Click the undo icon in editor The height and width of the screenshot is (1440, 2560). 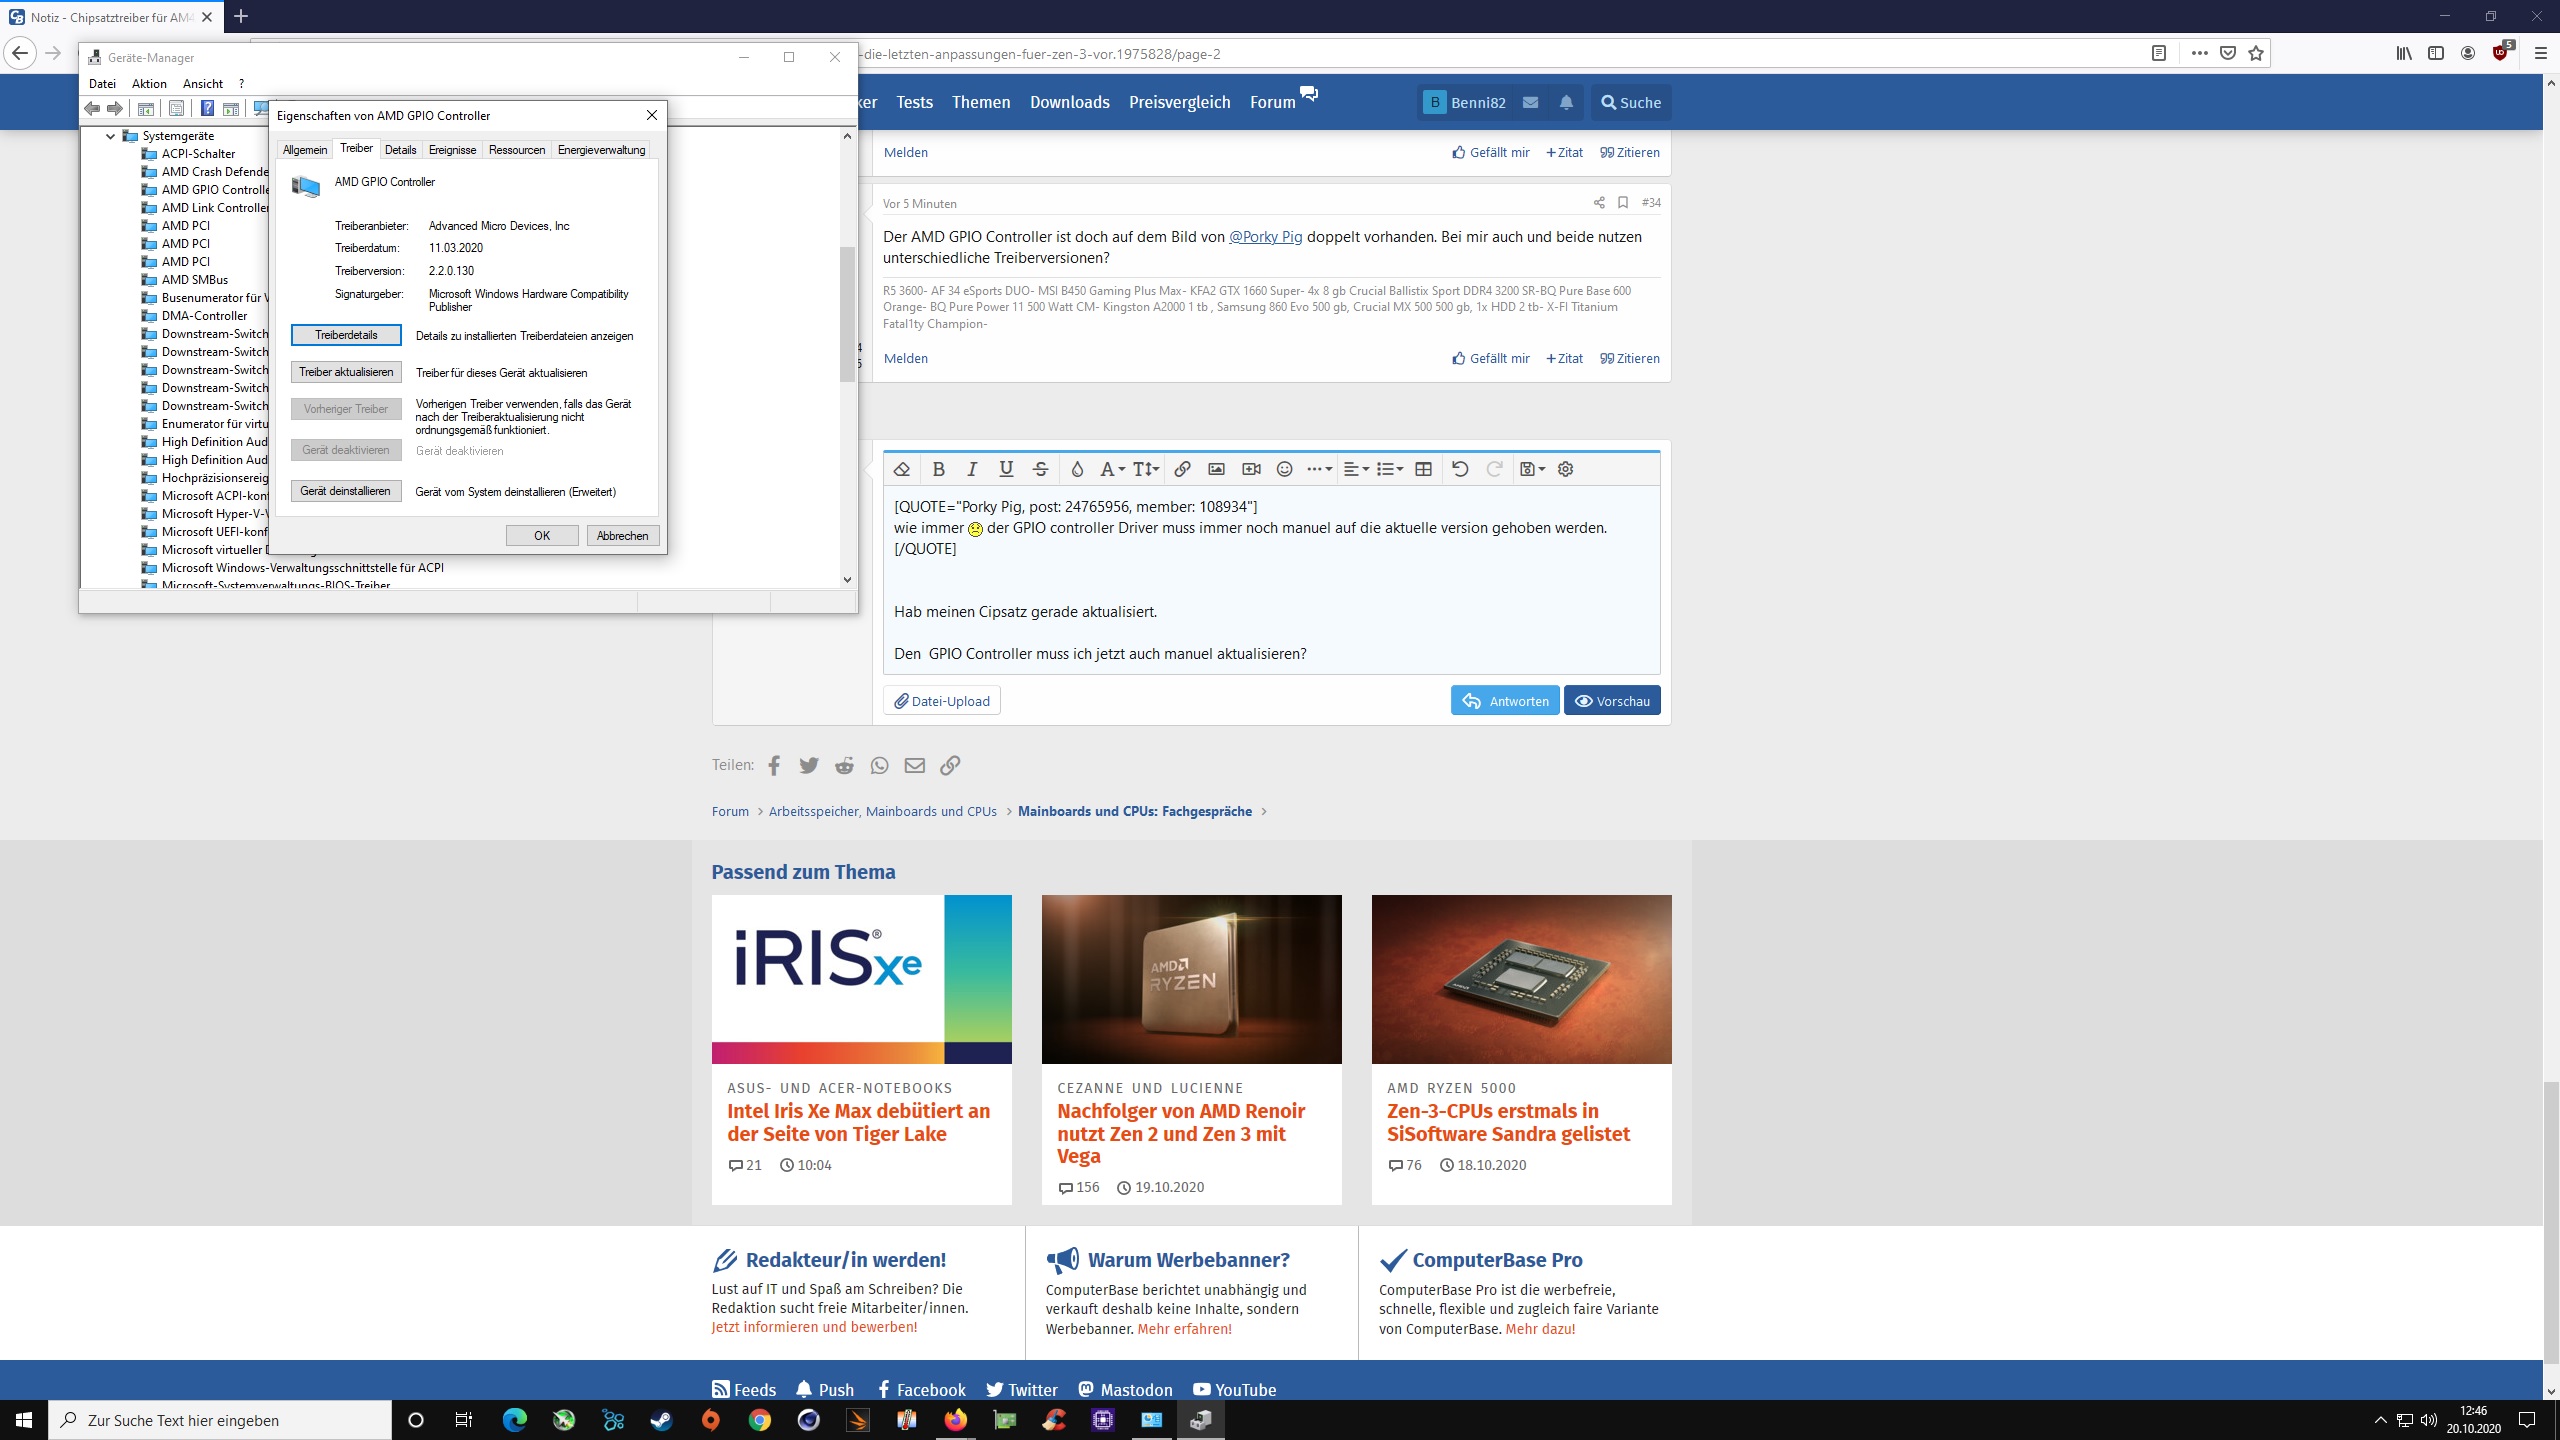[1460, 469]
